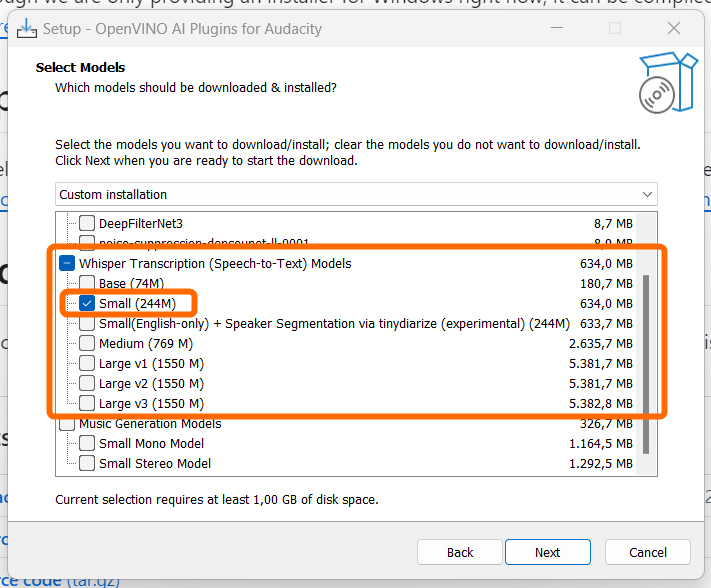Toggle Music Generation Models group checkbox
The image size is (711, 588).
(x=67, y=423)
